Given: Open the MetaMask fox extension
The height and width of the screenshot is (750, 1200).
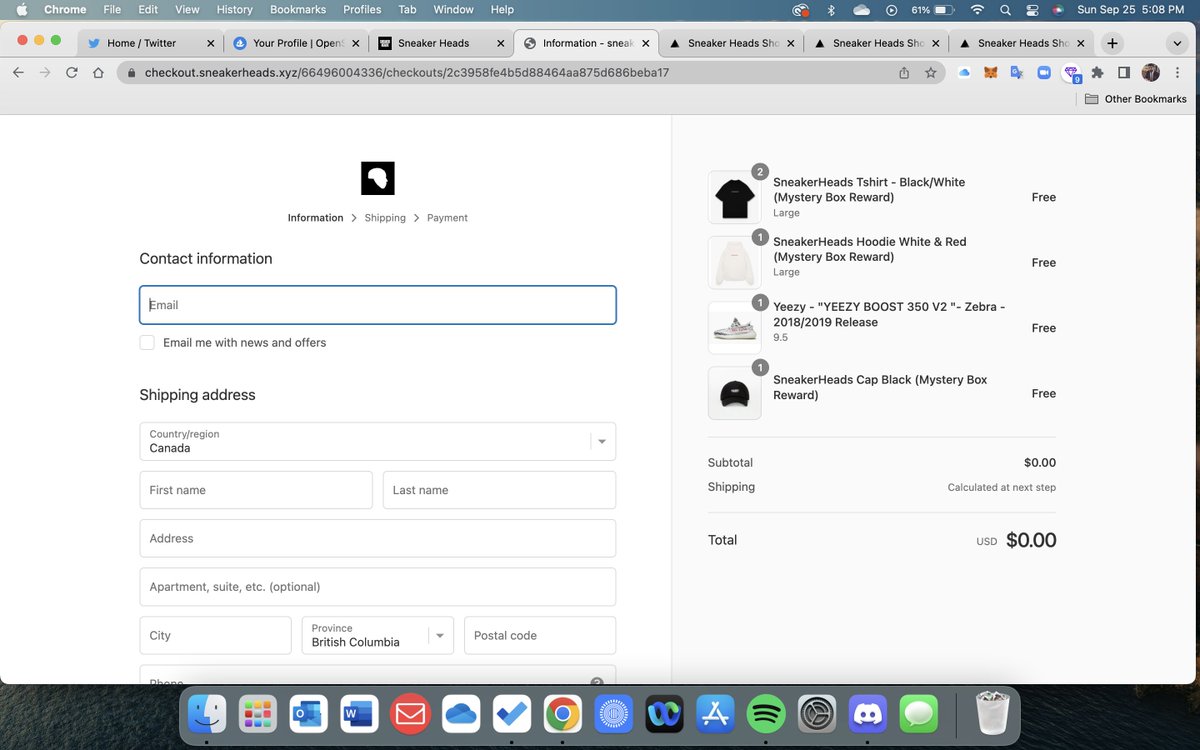Looking at the screenshot, I should point(990,73).
